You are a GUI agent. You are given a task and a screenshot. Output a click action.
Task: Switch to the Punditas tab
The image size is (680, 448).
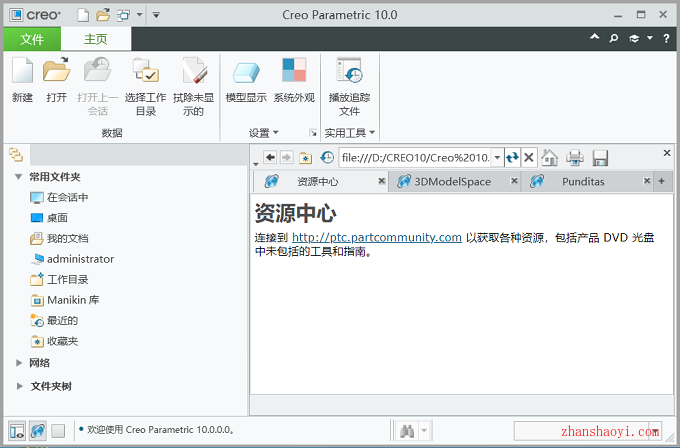(583, 181)
